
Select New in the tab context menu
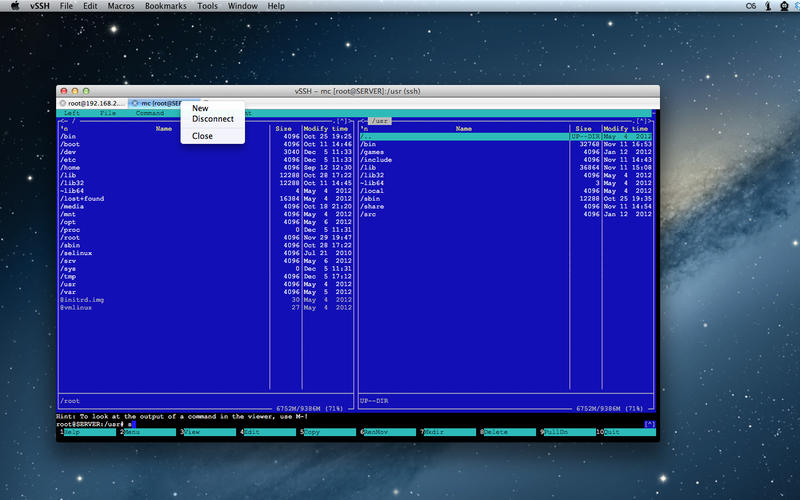[200, 108]
